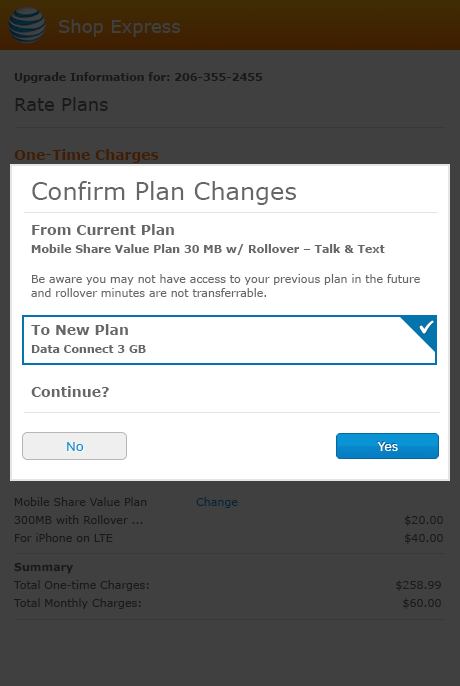This screenshot has width=460, height=686.
Task: Click Total Monthly Charges amount $60.00
Action: (422, 603)
